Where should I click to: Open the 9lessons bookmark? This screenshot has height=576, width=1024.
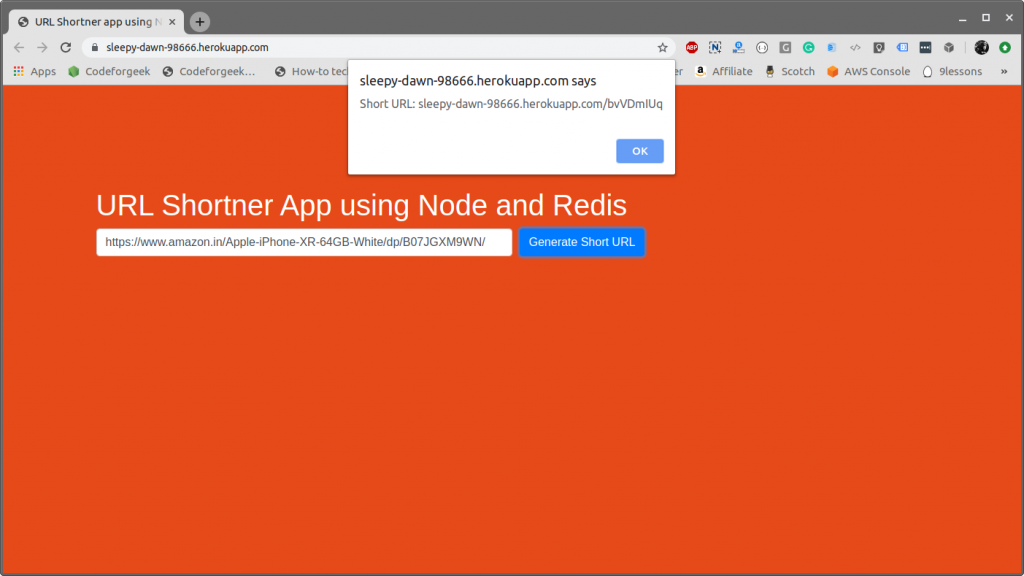coord(952,72)
